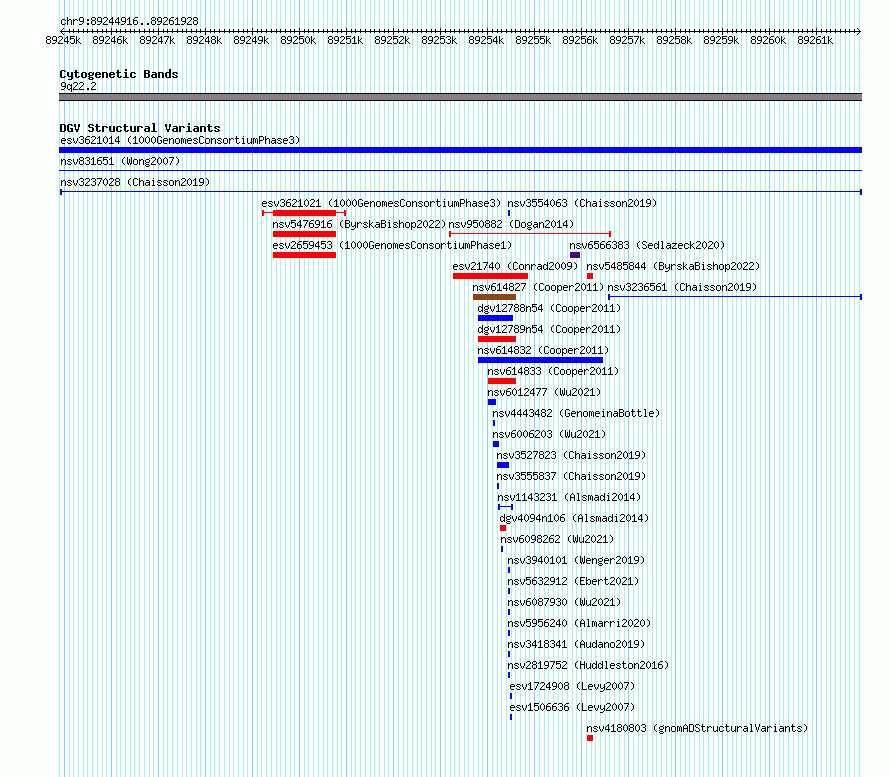The image size is (890, 777).
Task: Click nsv3237028 (Chaisson2019) label
Action: [x=135, y=182]
